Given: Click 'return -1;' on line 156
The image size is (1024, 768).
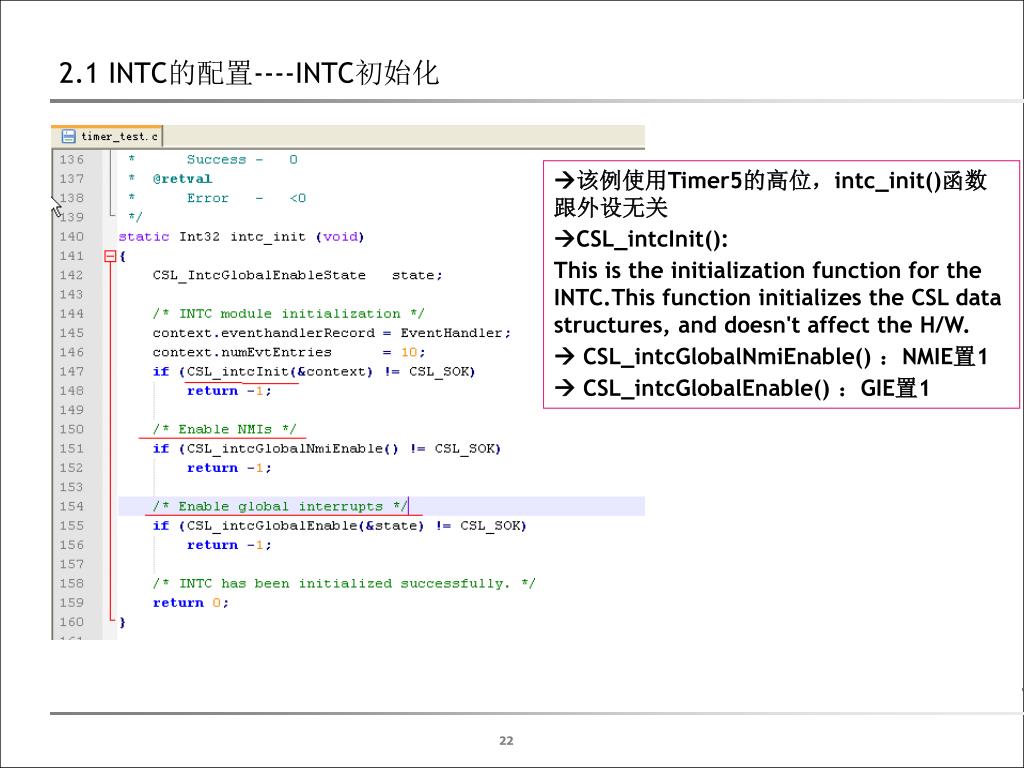Looking at the screenshot, I should (229, 545).
